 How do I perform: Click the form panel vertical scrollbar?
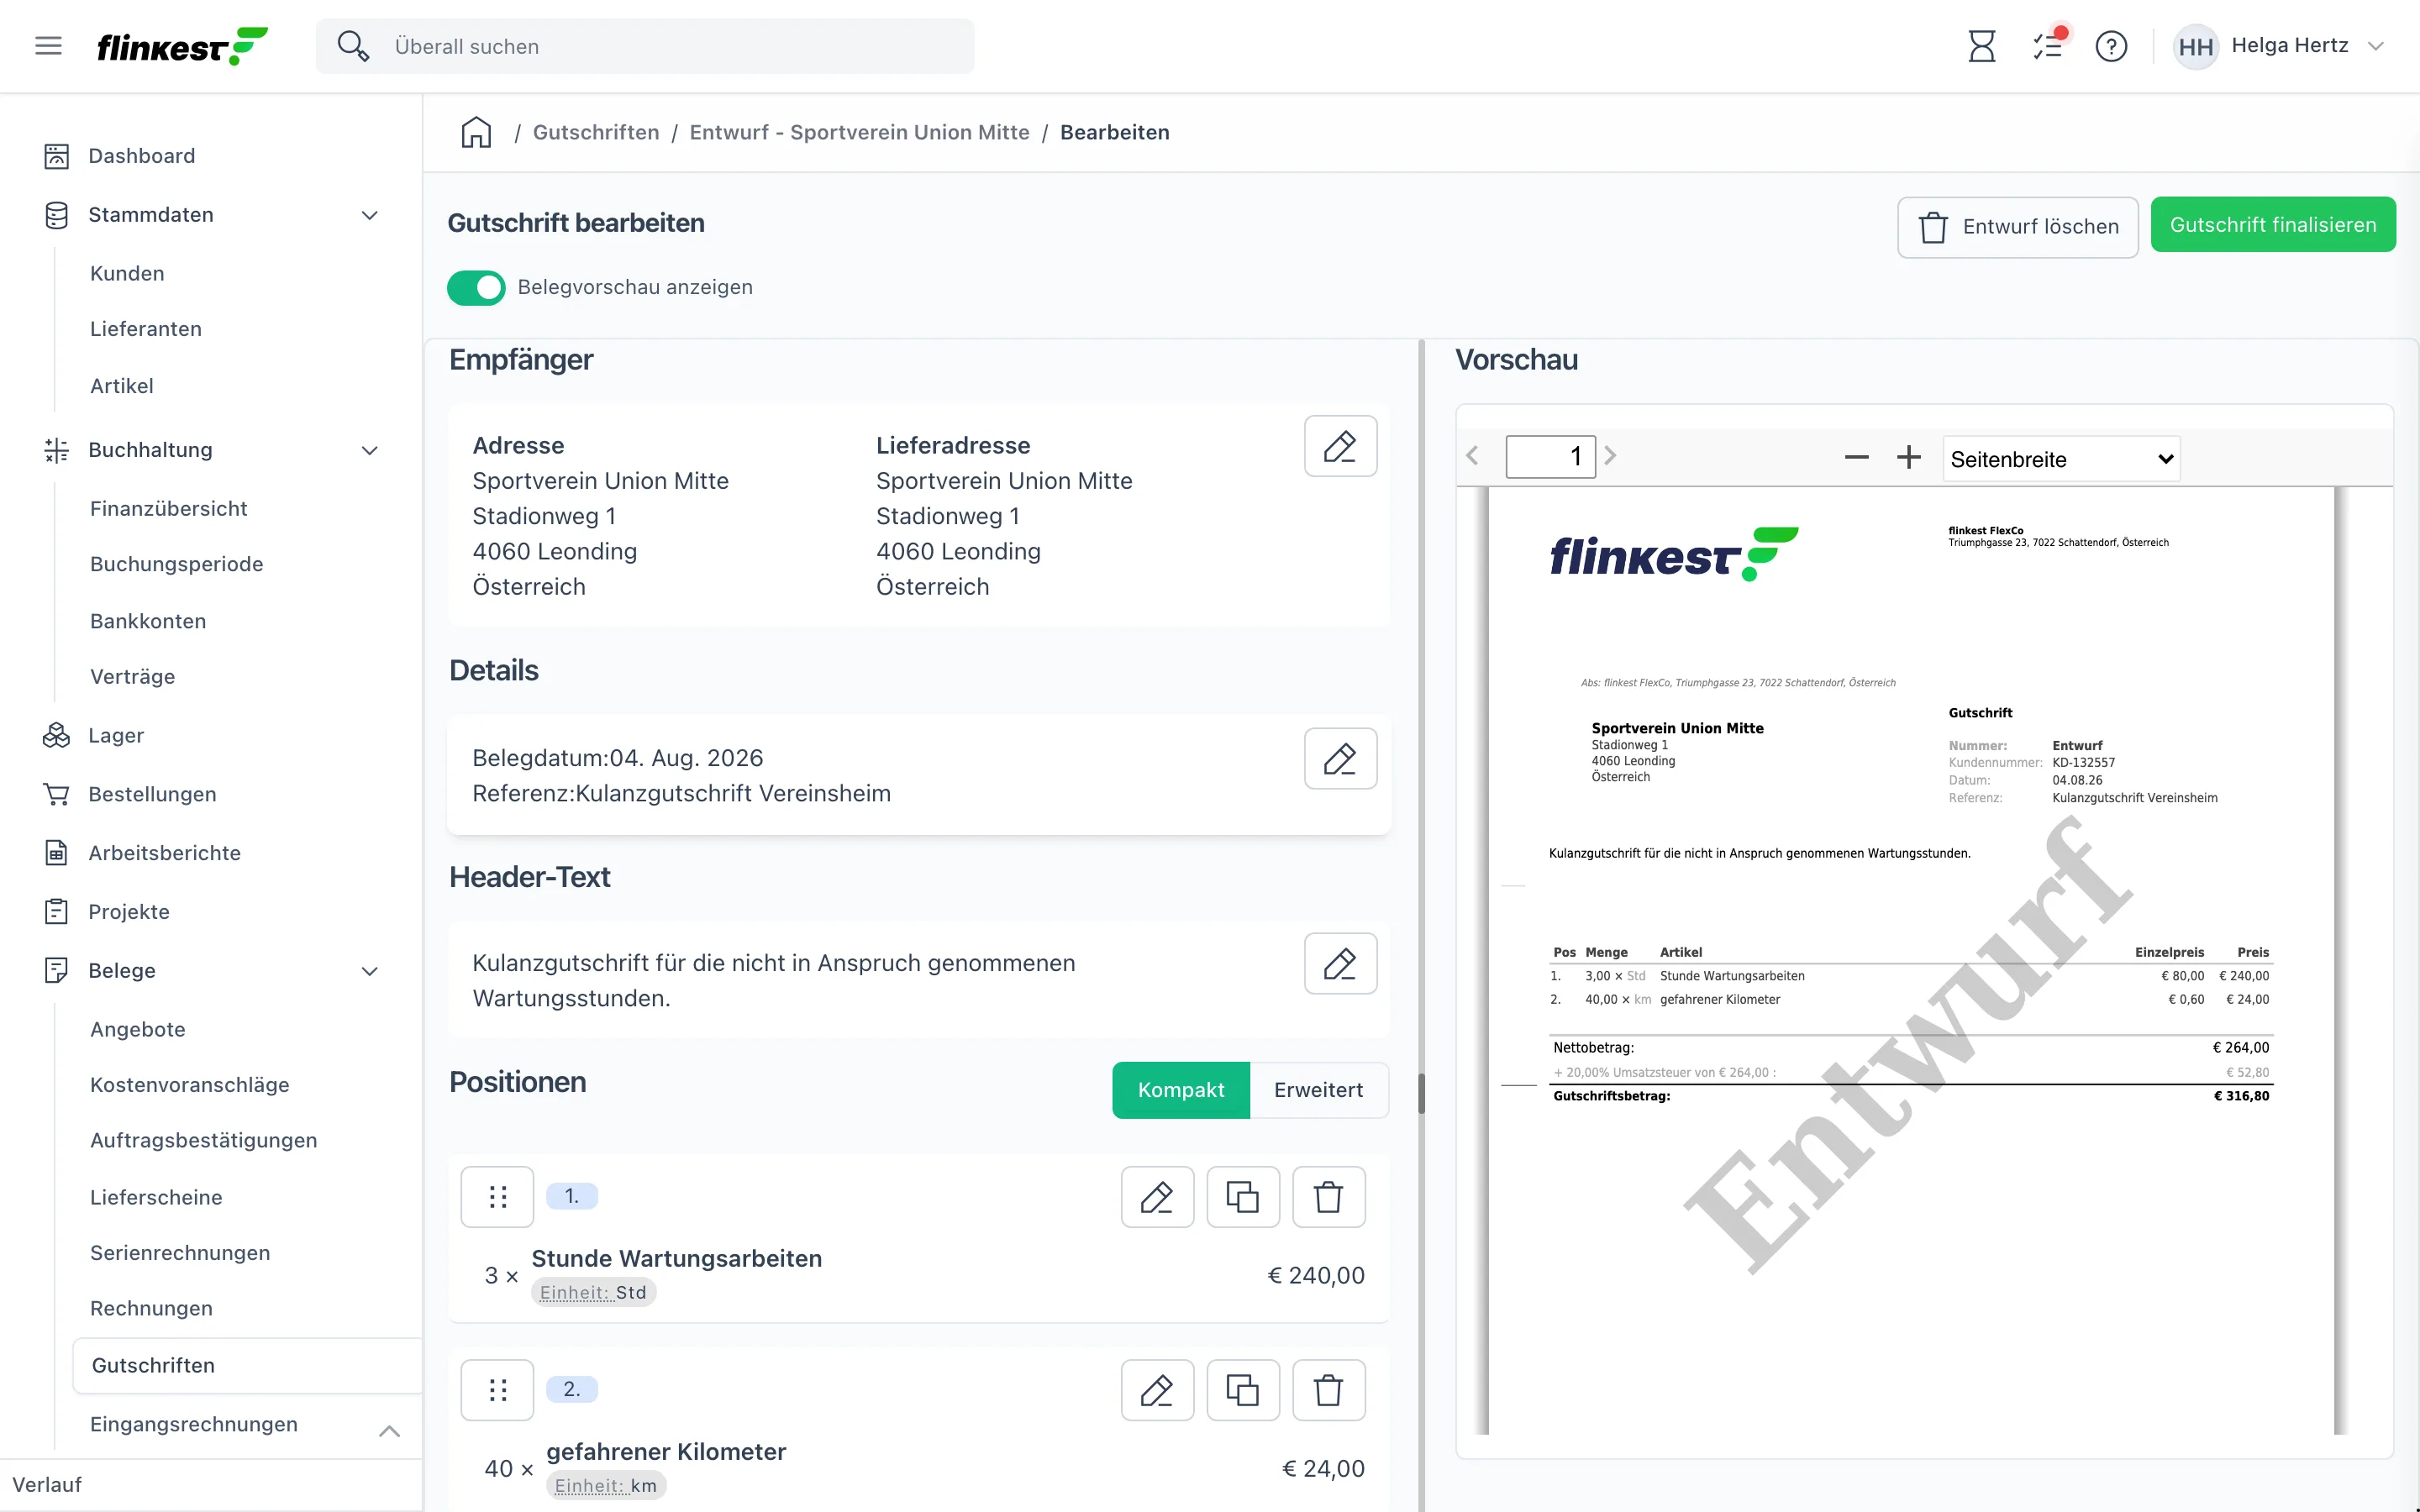click(1421, 1093)
